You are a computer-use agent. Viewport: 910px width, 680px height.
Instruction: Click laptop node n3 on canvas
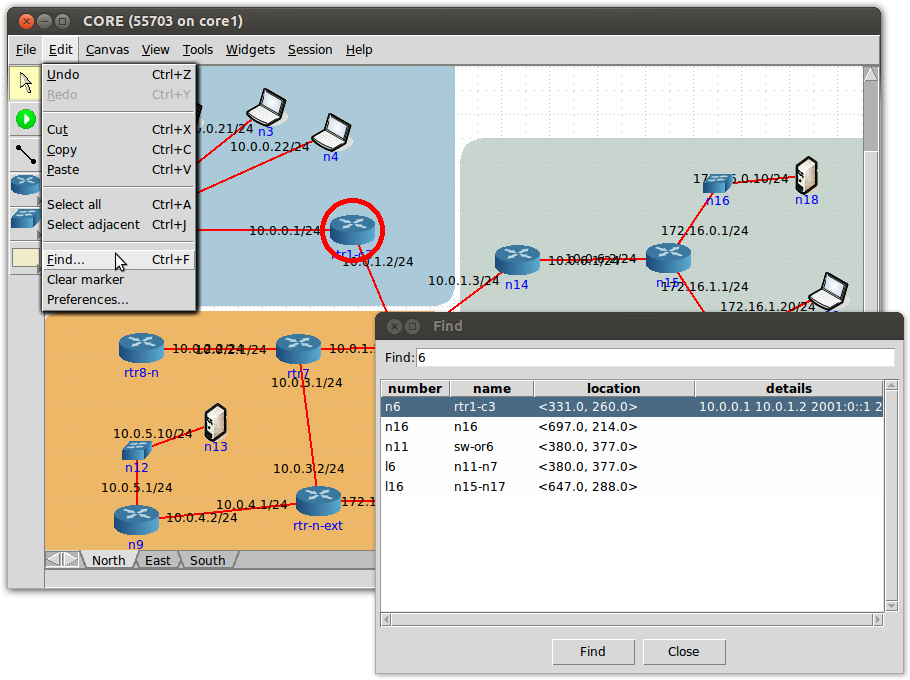coord(266,107)
